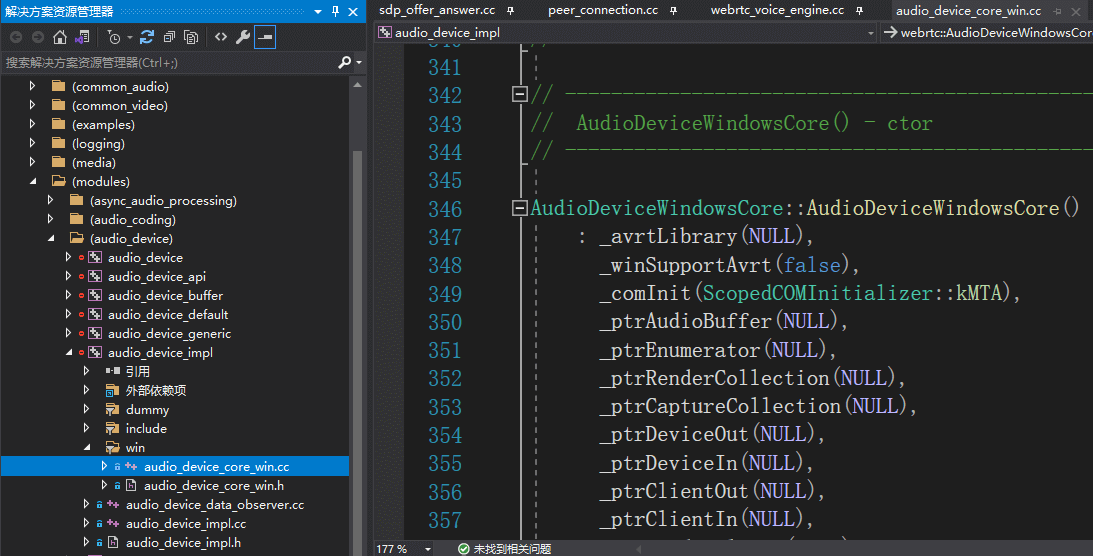This screenshot has width=1093, height=556.
Task: Expand the (logging) folder
Action: coord(32,143)
